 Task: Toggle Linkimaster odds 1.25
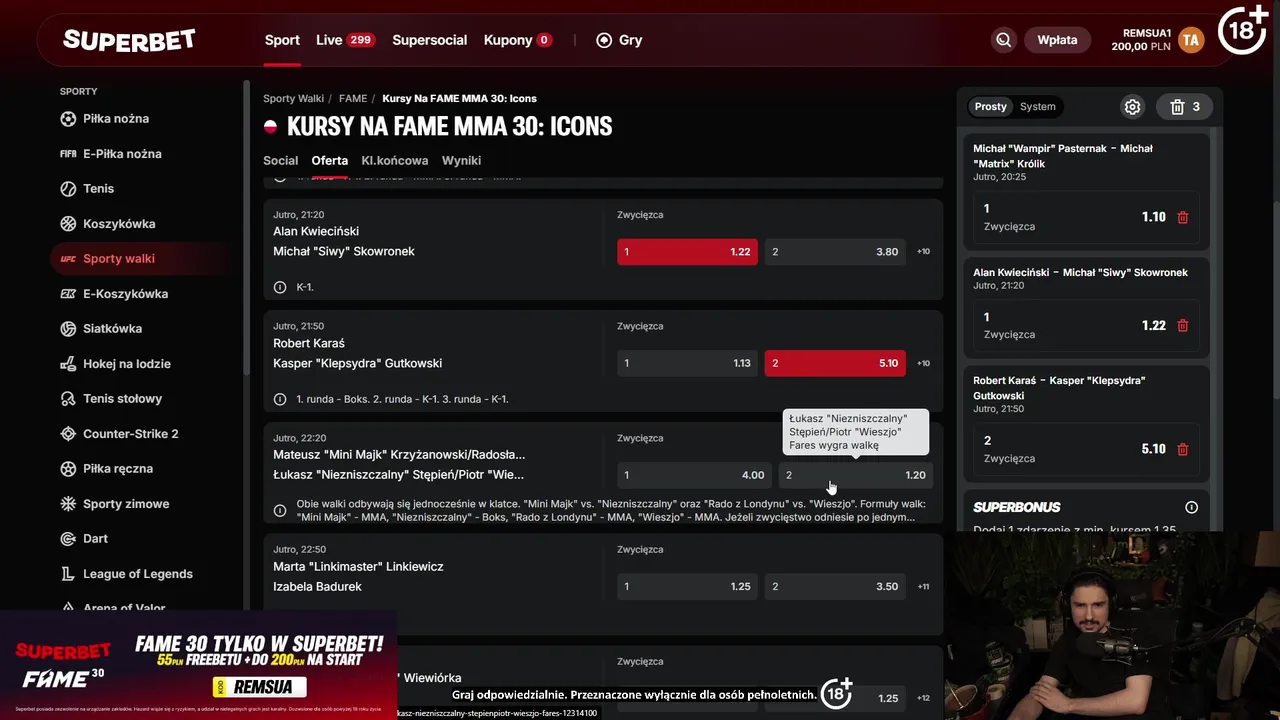coord(687,587)
